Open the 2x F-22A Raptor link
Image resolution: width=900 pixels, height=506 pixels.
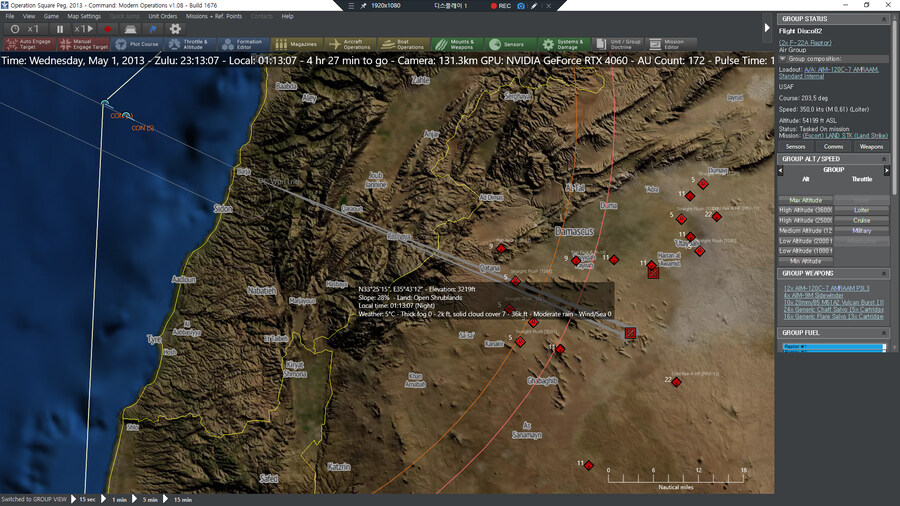click(x=805, y=42)
